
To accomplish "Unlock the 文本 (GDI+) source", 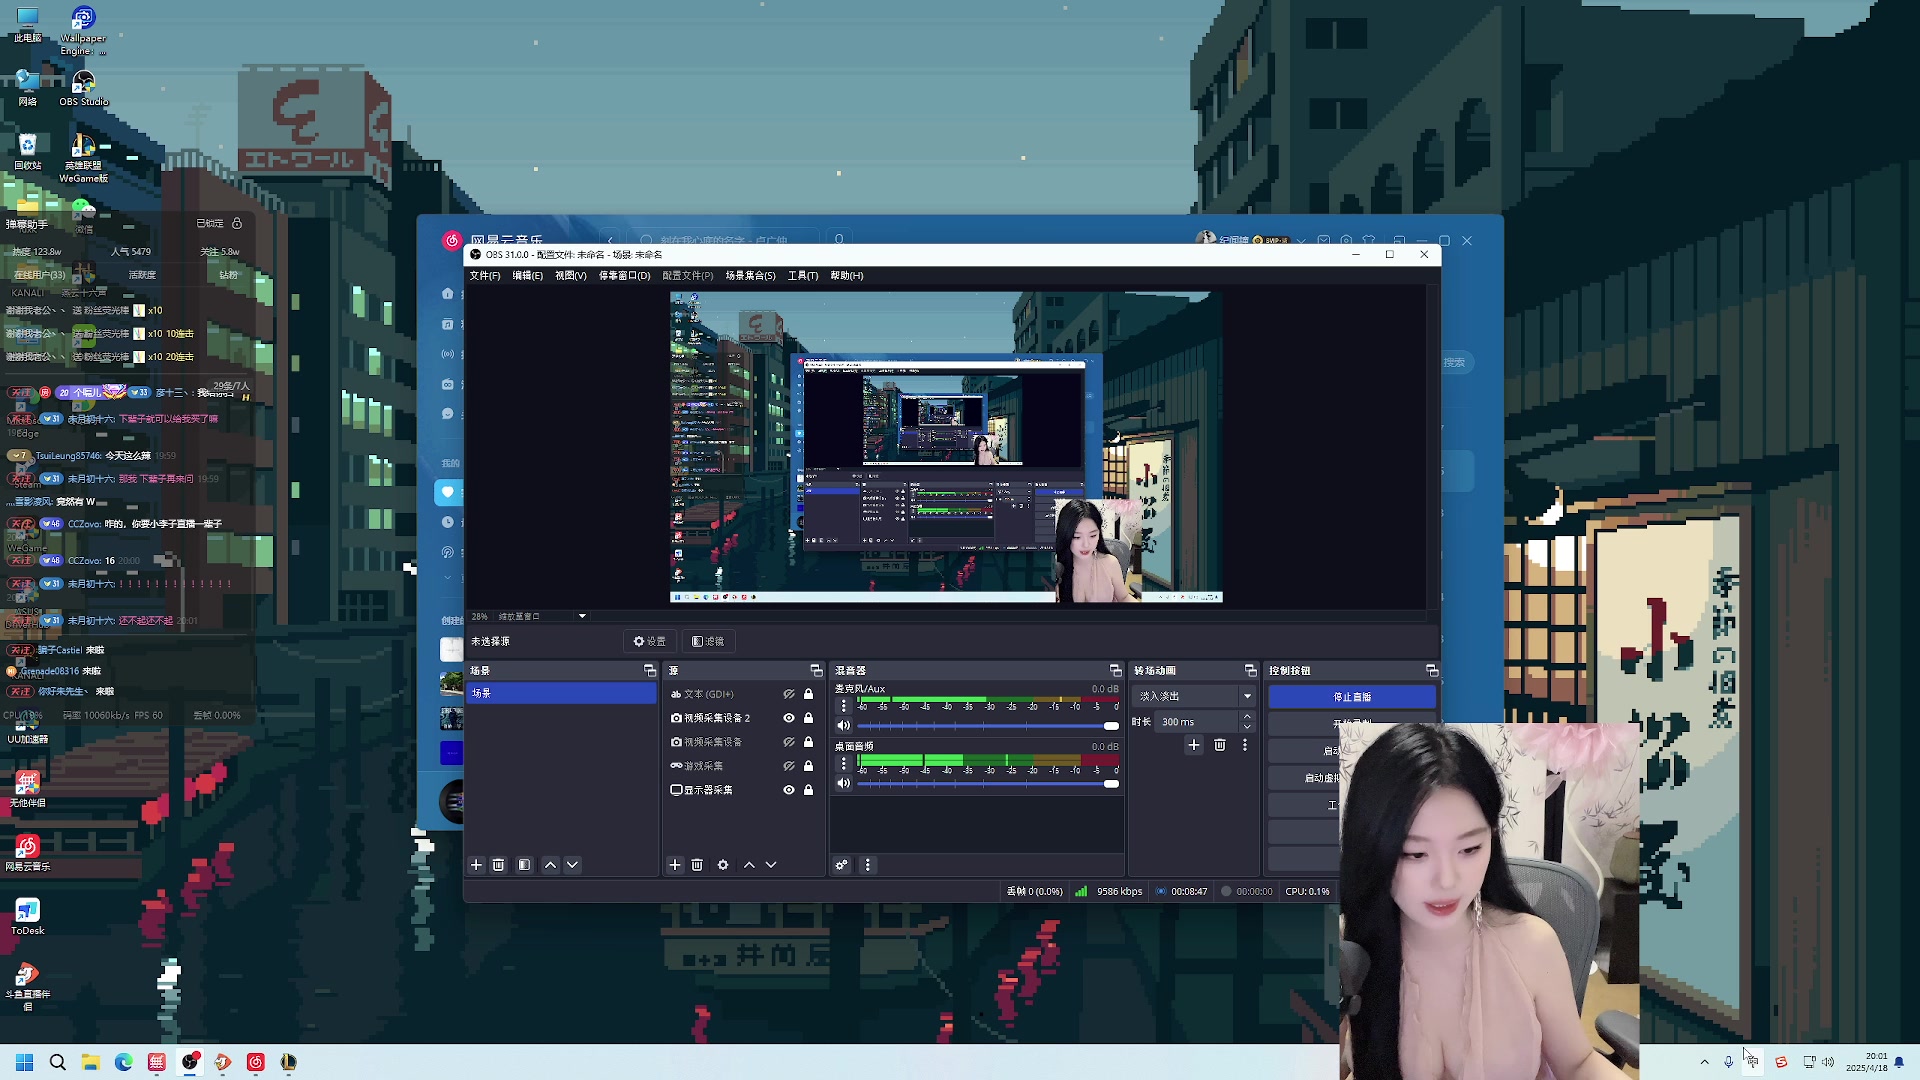I will 809,694.
